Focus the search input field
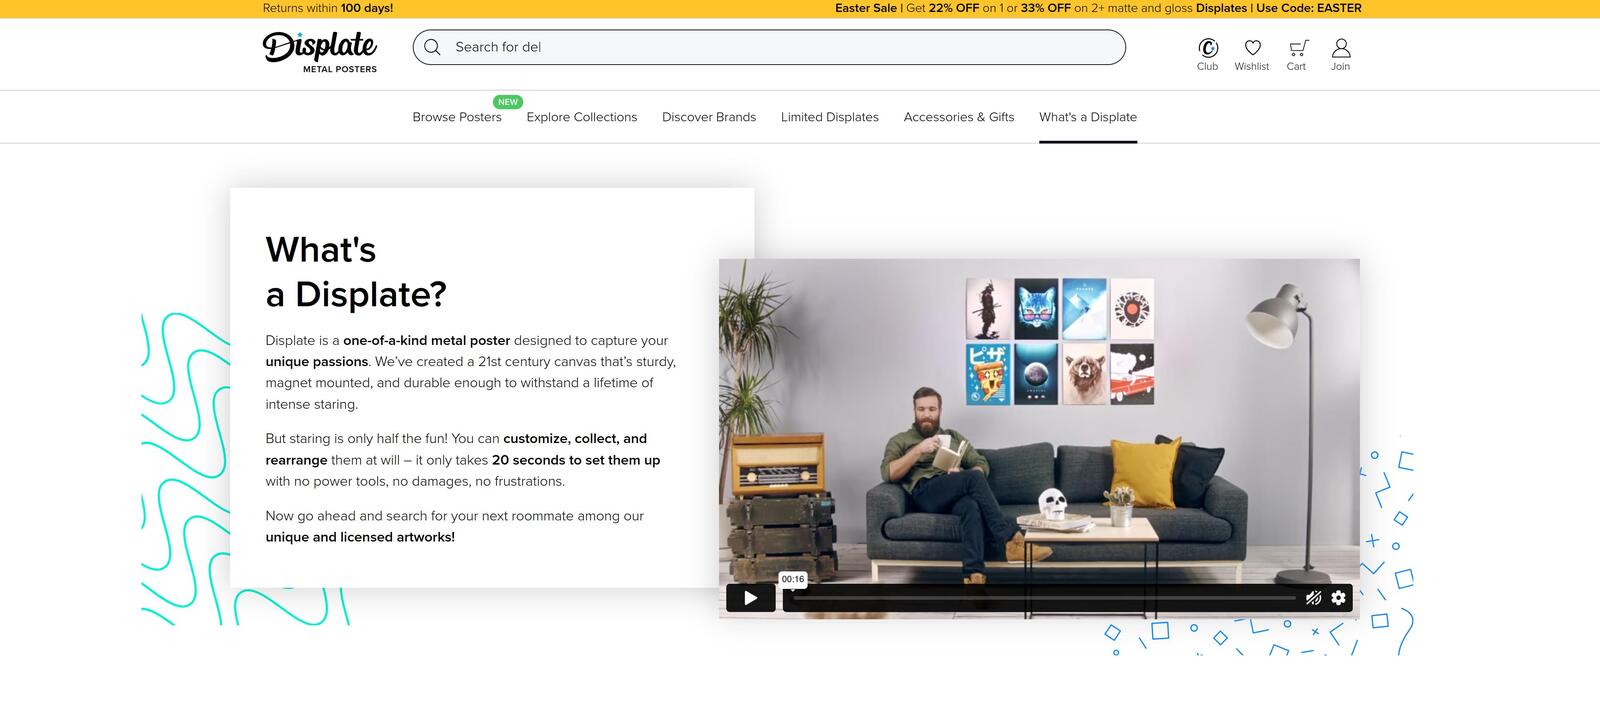 pyautogui.click(x=780, y=47)
